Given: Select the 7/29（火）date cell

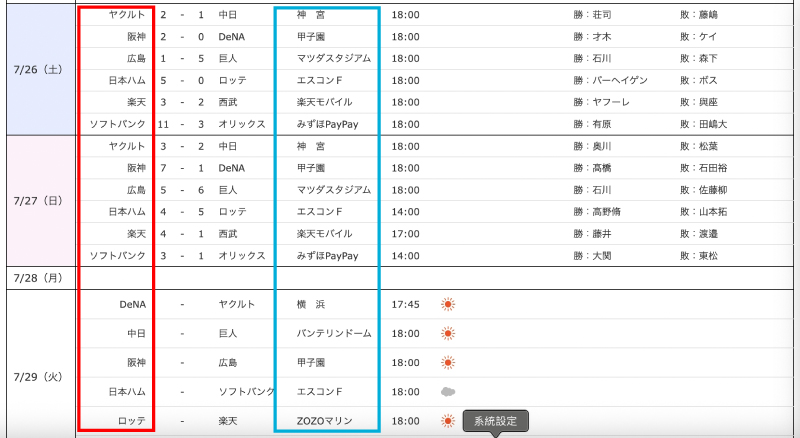Looking at the screenshot, I should pyautogui.click(x=38, y=377).
